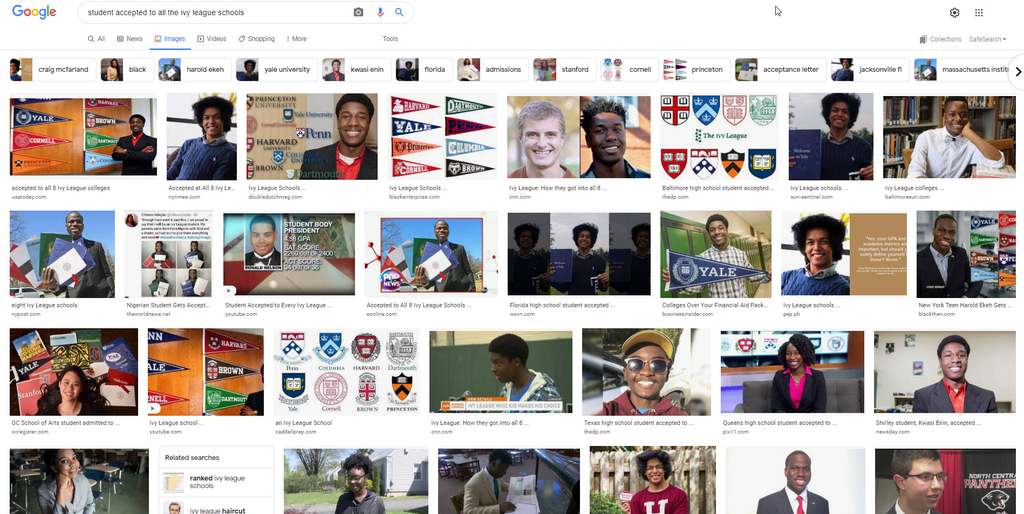Open the businessinsider.com Yale pennant image
This screenshot has height=514, width=1024.
(716, 254)
